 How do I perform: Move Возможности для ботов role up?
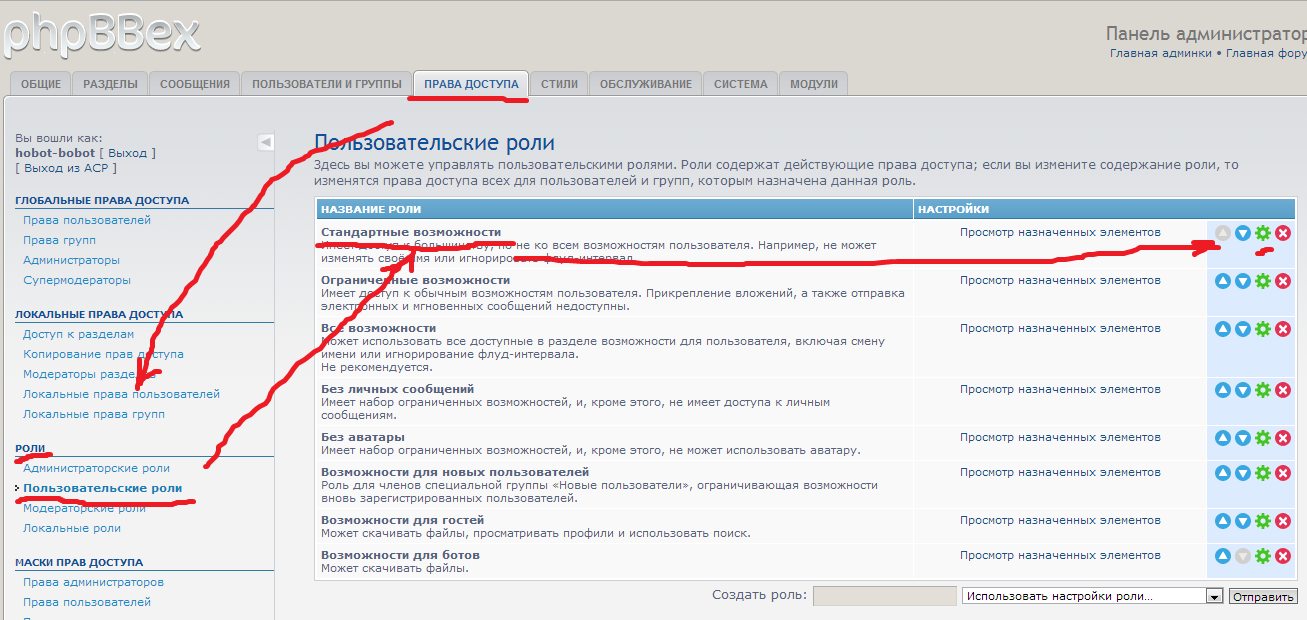click(x=1223, y=556)
